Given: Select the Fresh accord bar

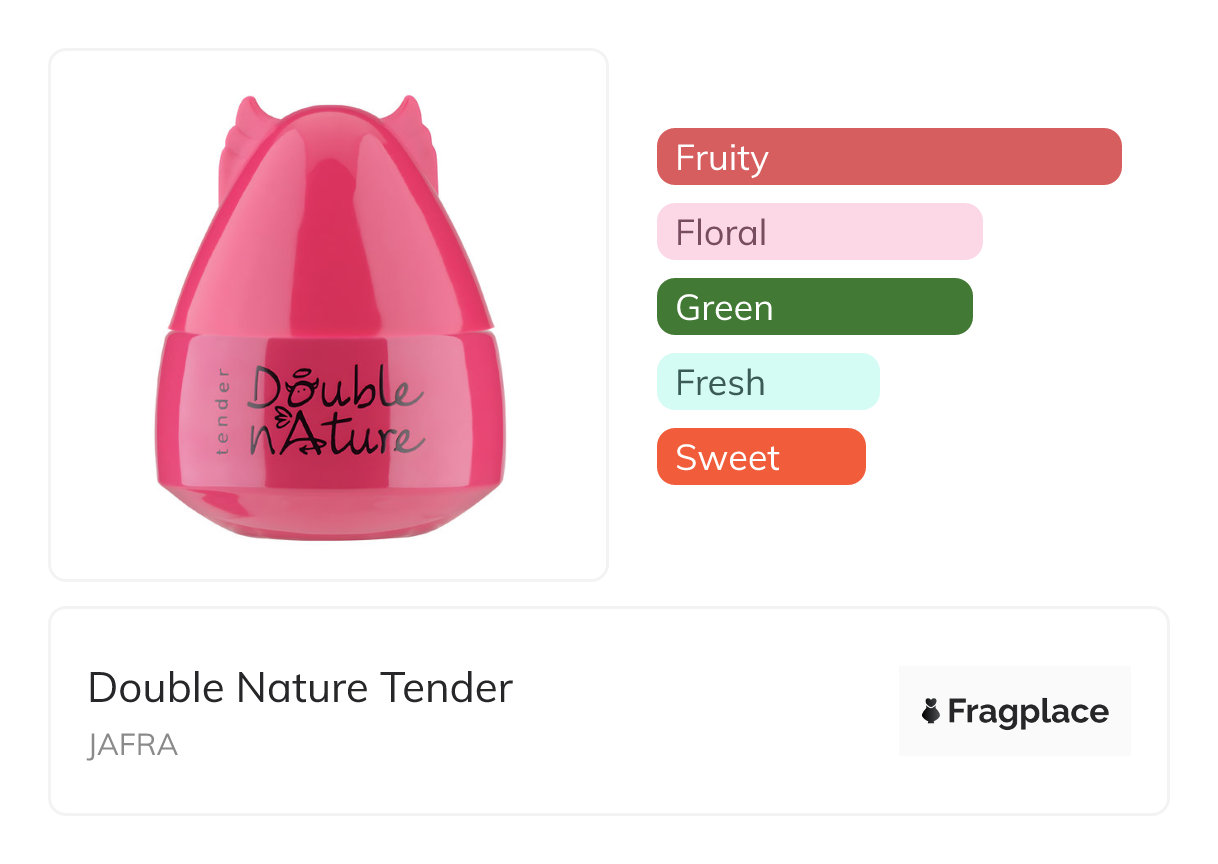Looking at the screenshot, I should coord(767,382).
